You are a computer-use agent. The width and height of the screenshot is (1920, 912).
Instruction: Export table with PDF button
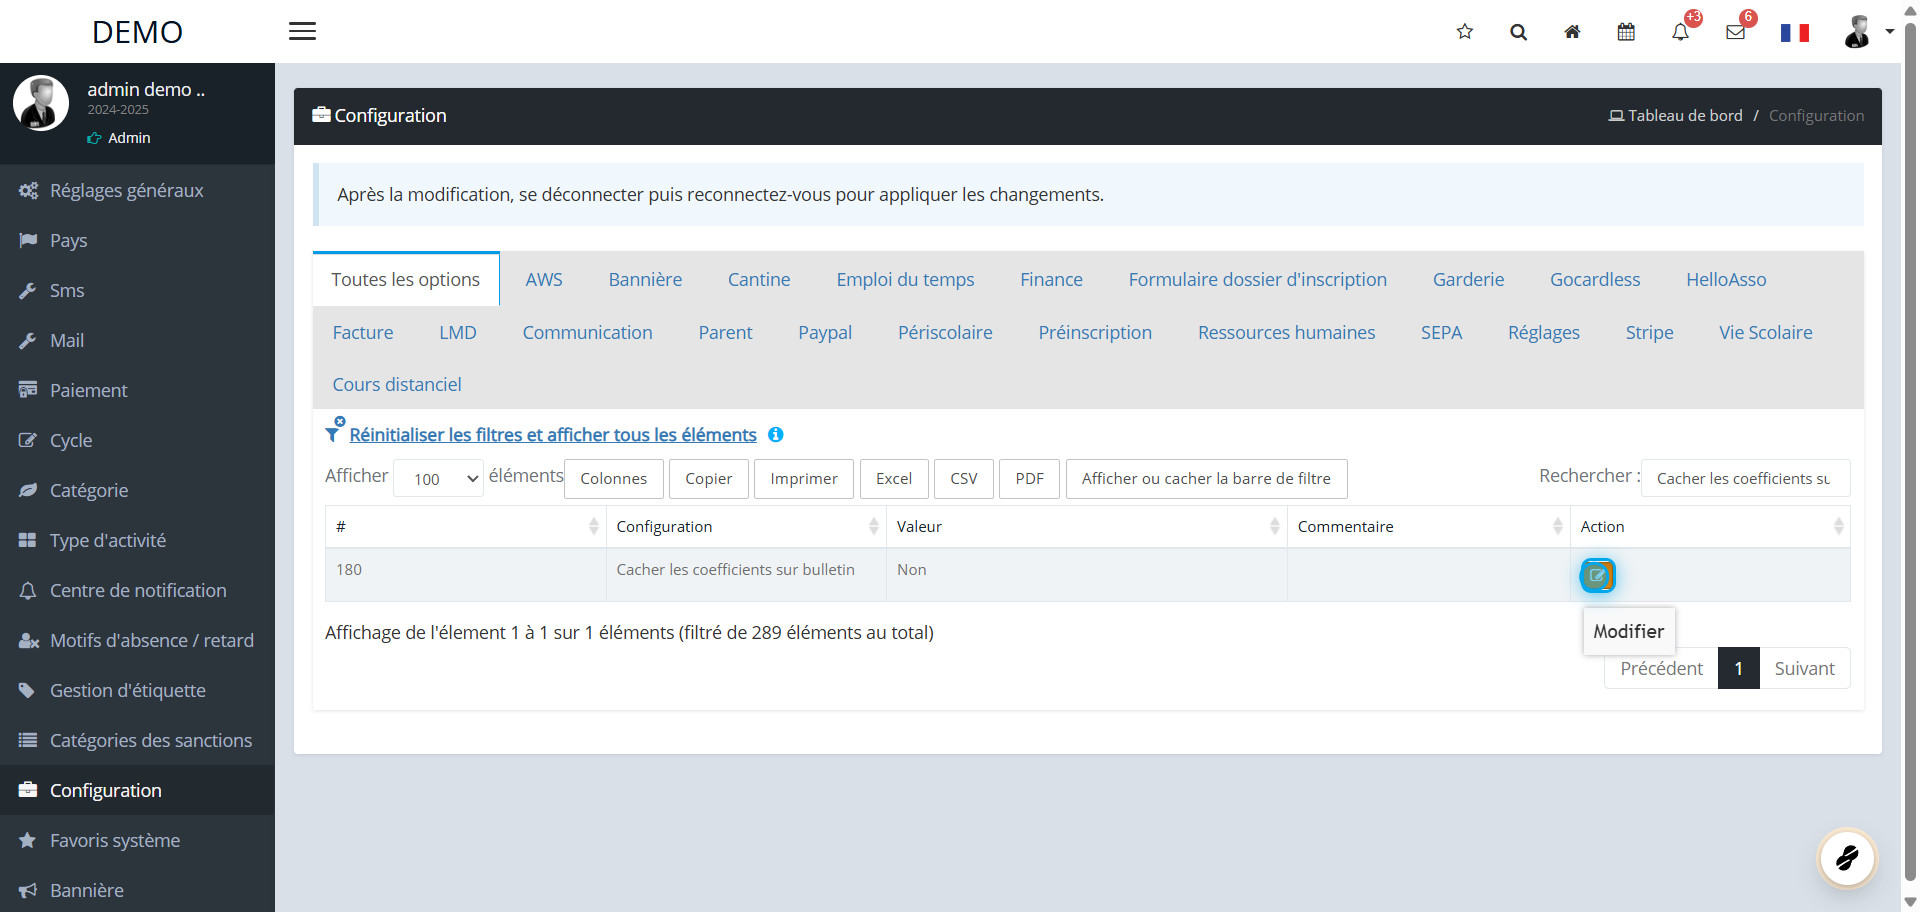click(x=1029, y=479)
